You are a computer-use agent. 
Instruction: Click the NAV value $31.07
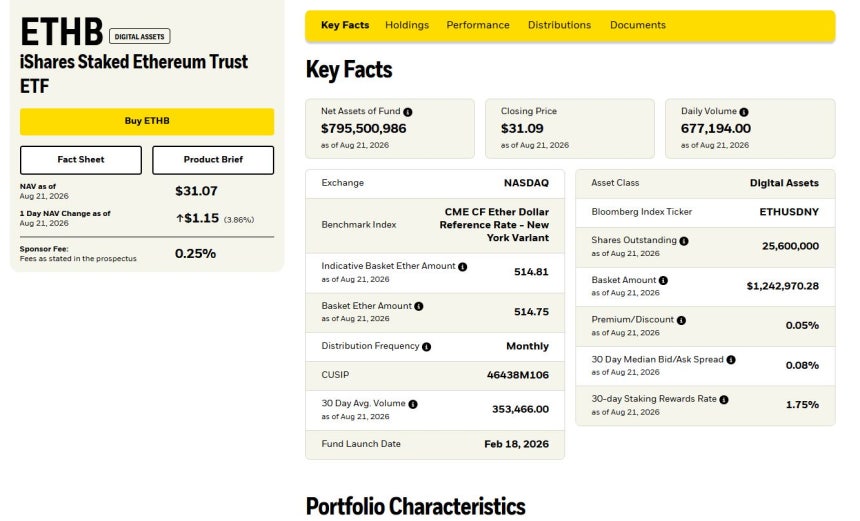point(196,191)
